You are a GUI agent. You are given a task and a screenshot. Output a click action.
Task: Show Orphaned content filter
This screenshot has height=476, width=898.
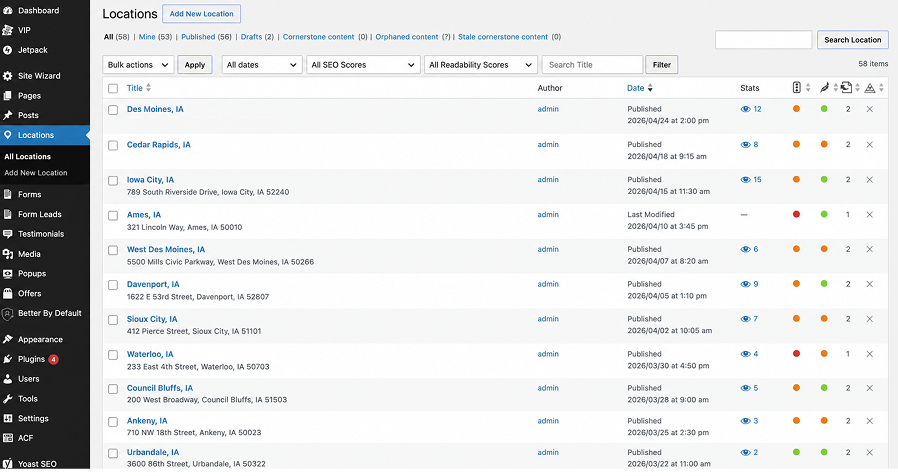tap(407, 37)
